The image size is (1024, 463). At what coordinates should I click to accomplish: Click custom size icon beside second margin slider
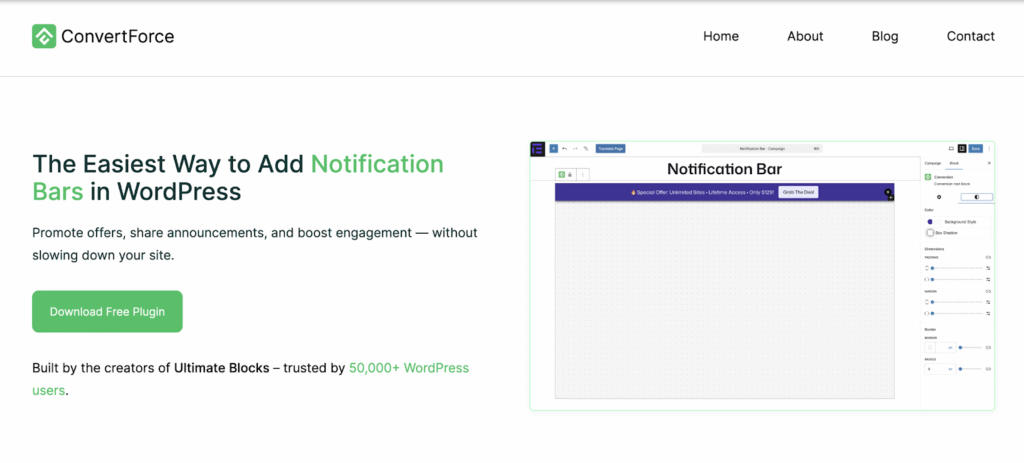[x=988, y=313]
